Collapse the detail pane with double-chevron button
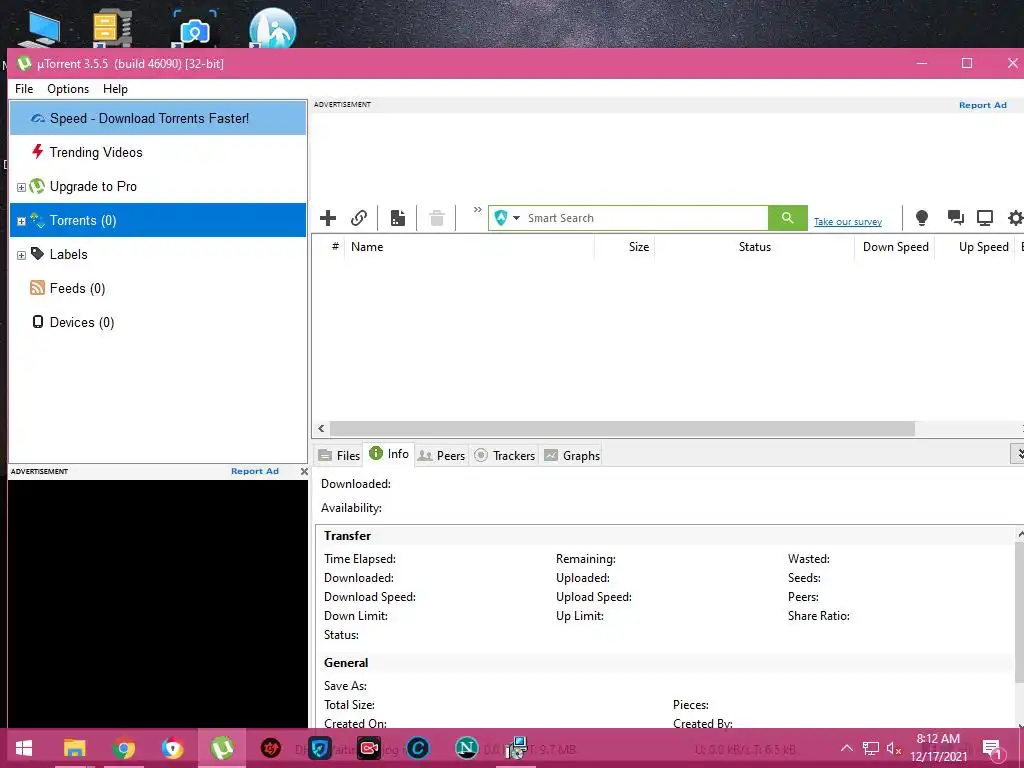This screenshot has width=1024, height=768. (1018, 453)
